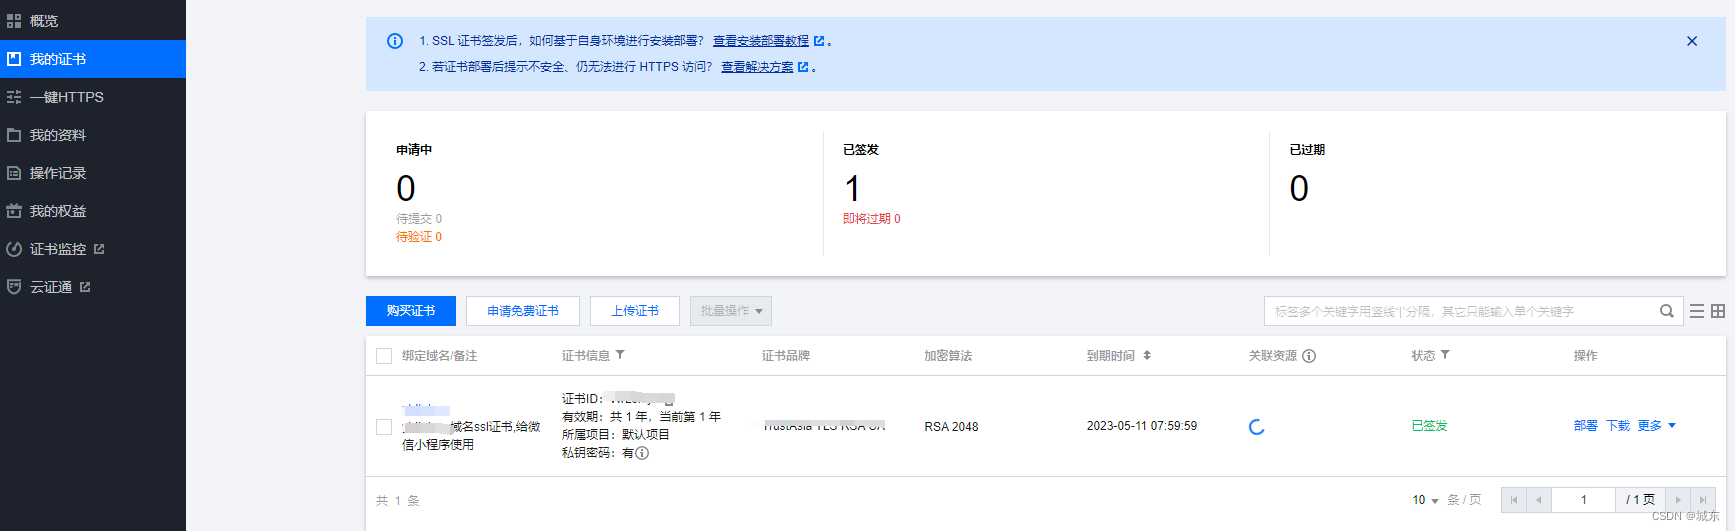This screenshot has height=531, width=1735.
Task: Click the page number input box
Action: coord(1584,500)
